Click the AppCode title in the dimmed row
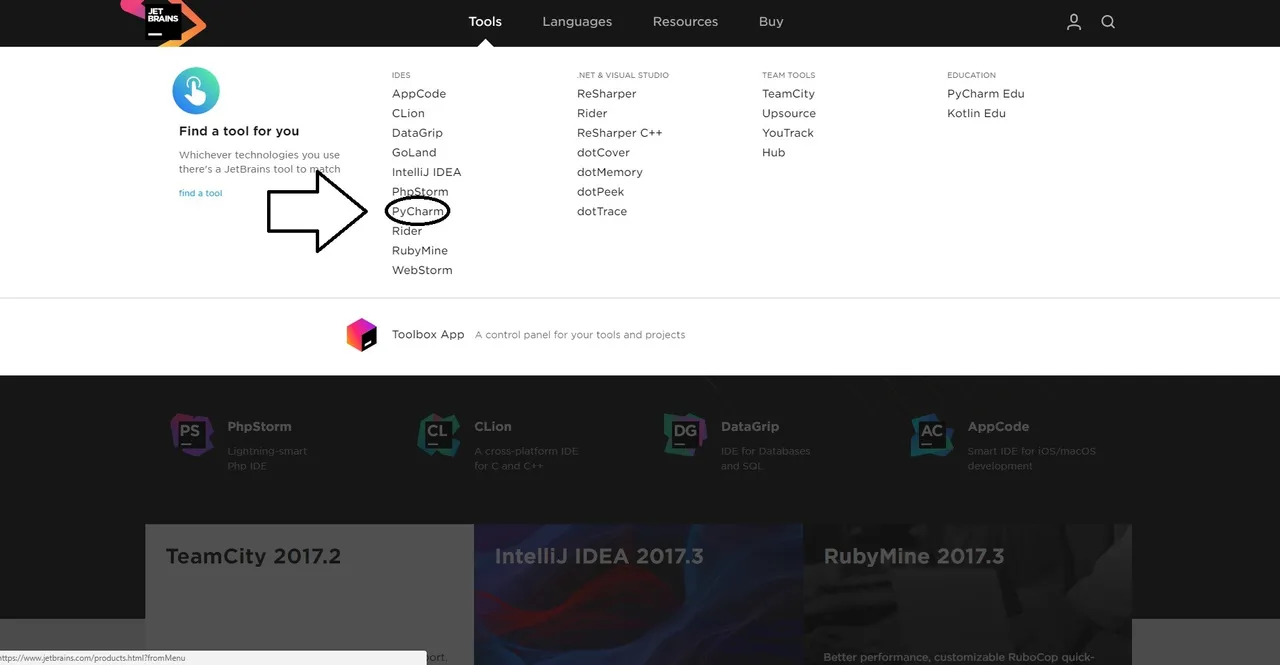The width and height of the screenshot is (1280, 665). (998, 426)
